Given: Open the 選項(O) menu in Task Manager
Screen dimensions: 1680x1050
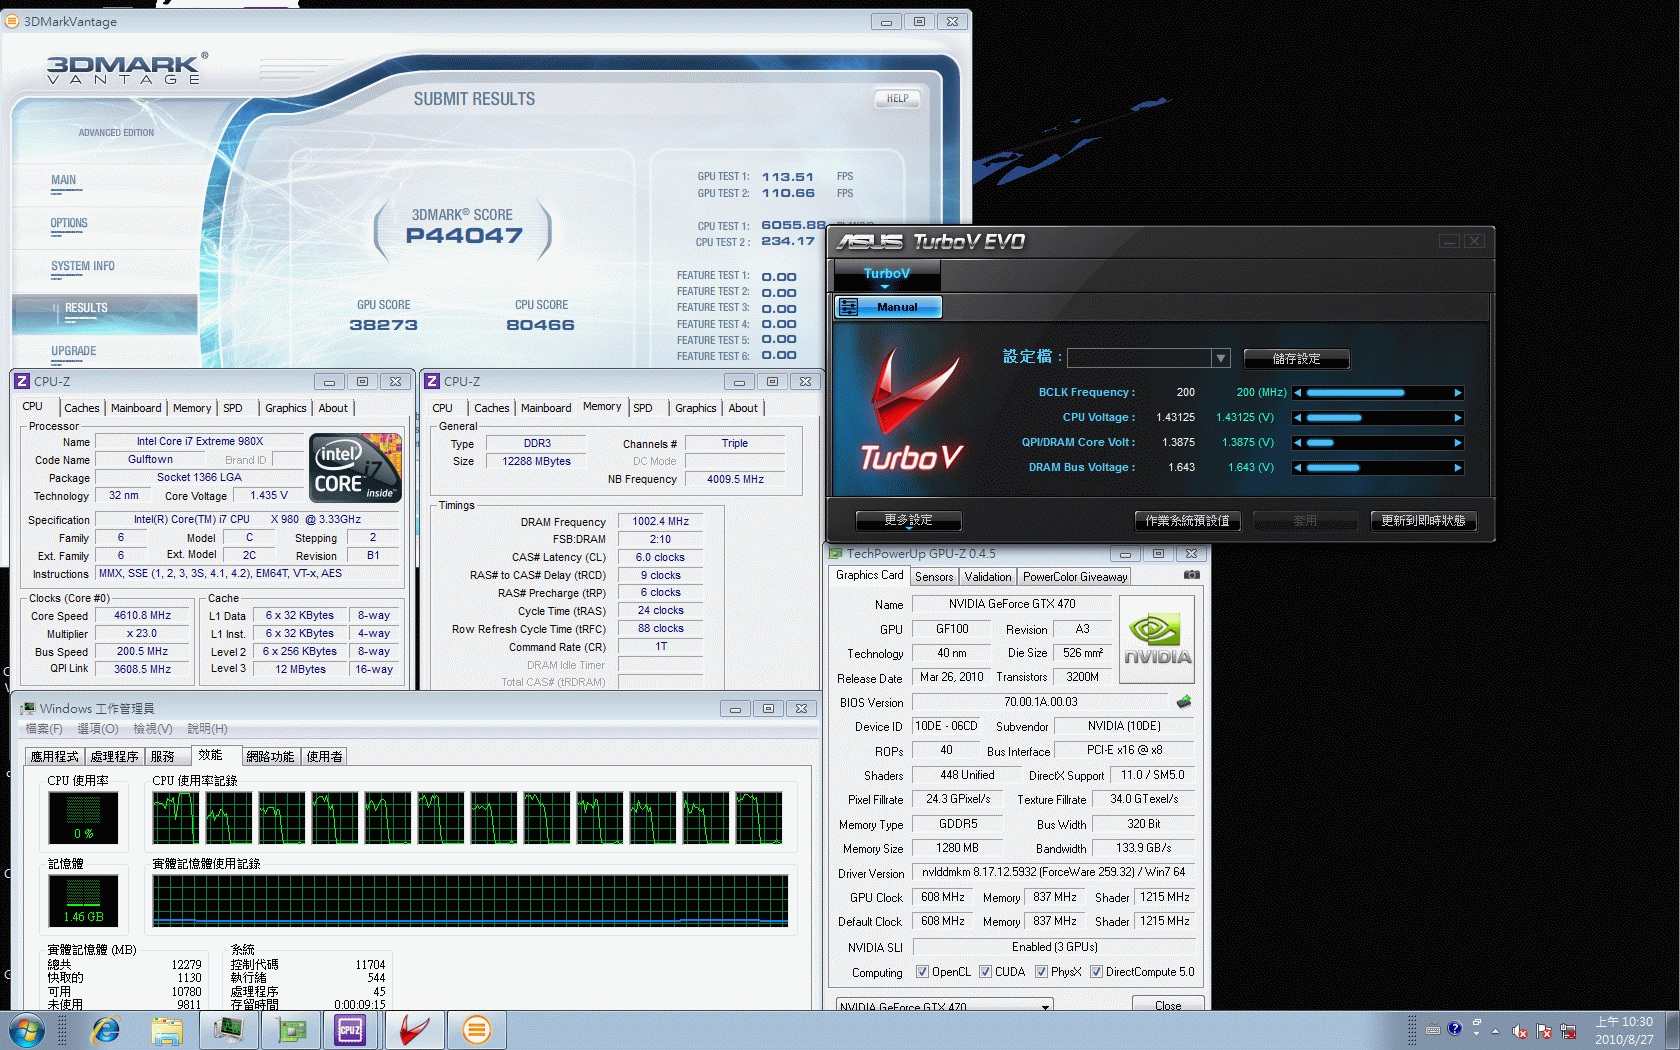Looking at the screenshot, I should coord(98,729).
